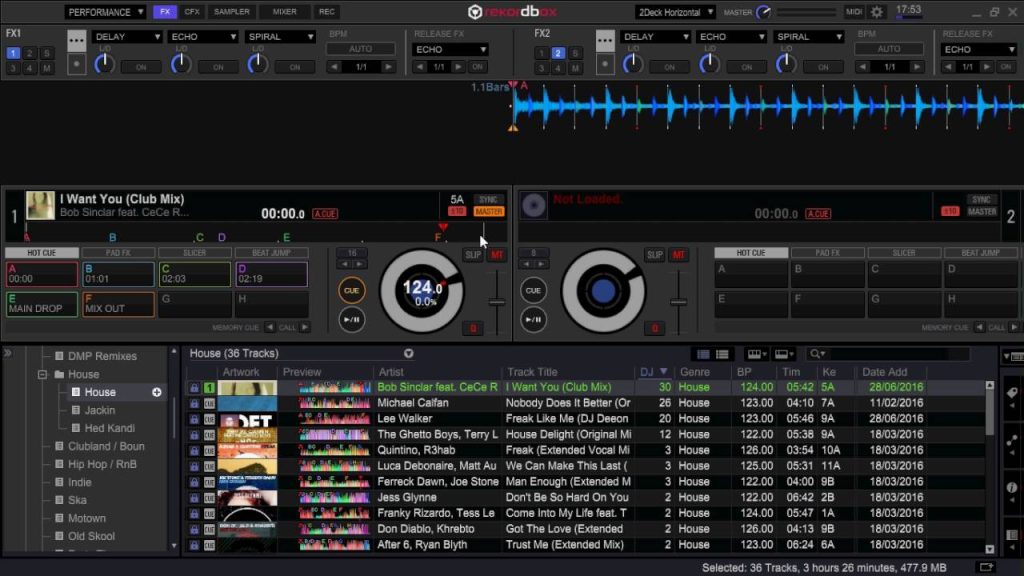The image size is (1024, 576).
Task: Toggle deck 1 SLIP button
Action: tap(473, 255)
